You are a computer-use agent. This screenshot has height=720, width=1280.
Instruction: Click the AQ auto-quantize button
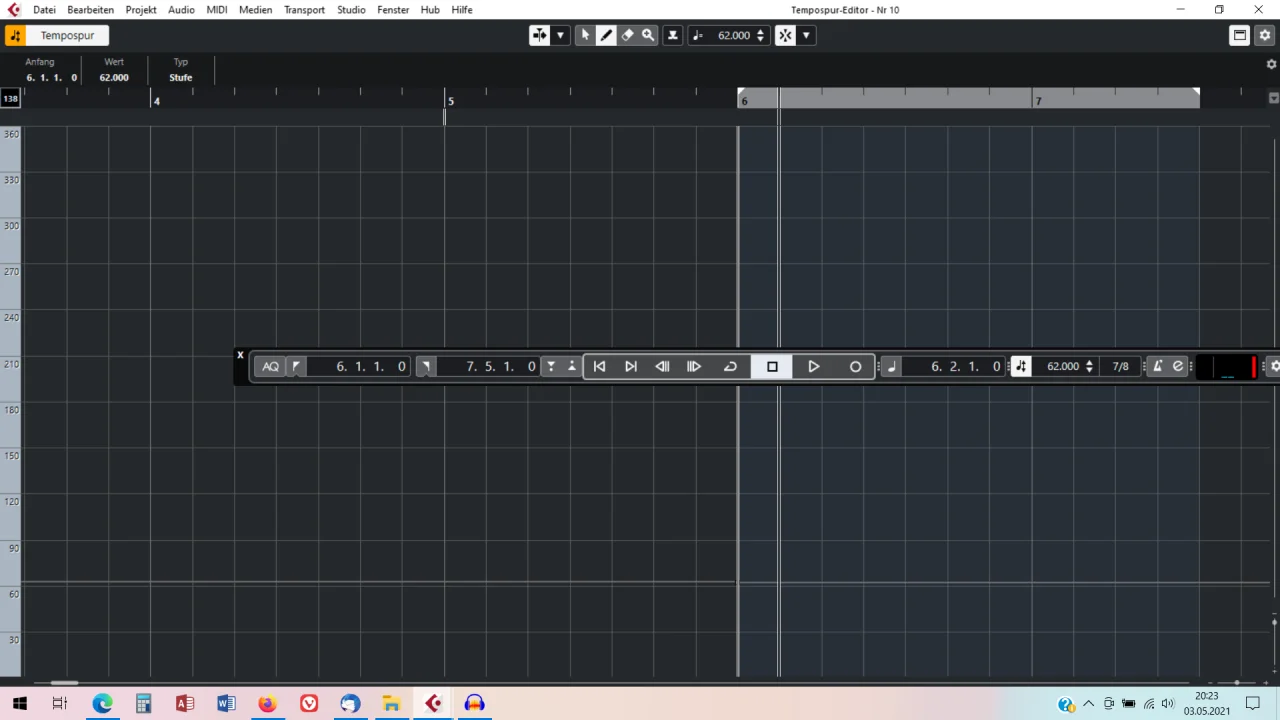pos(270,366)
